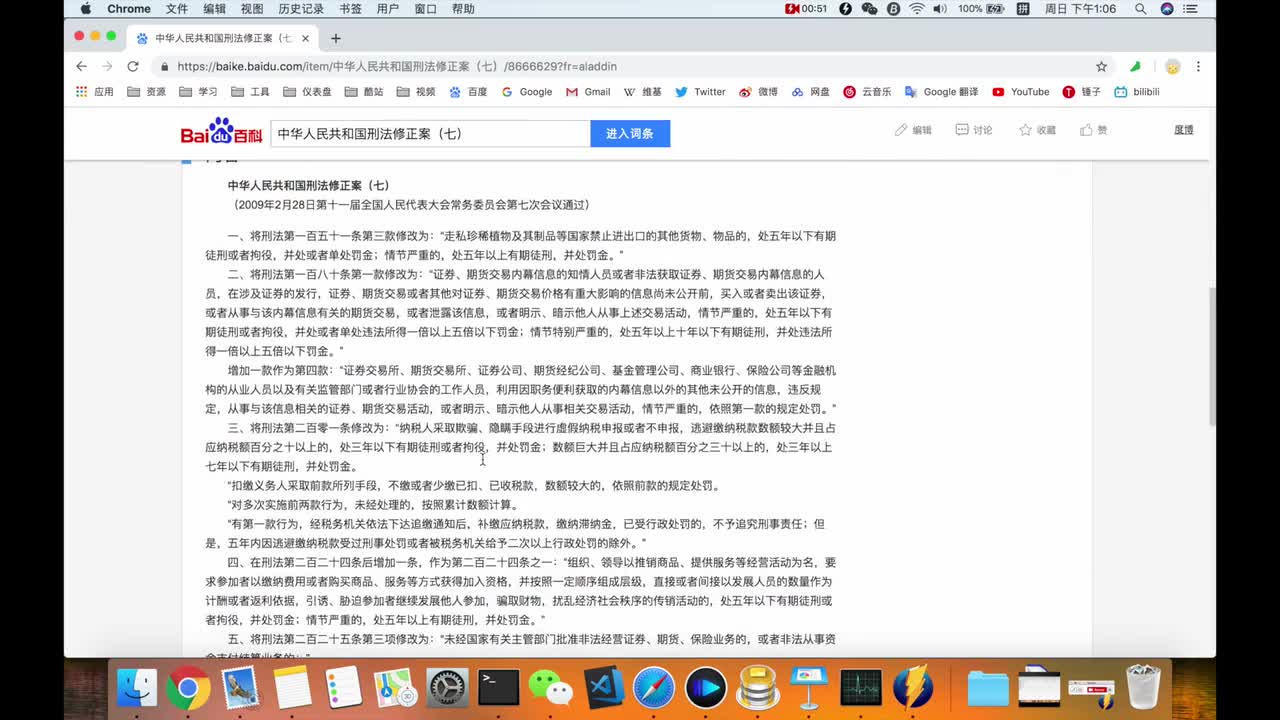Open the 讨论 discussion icon
Viewport: 1280px width, 720px height.
point(962,130)
